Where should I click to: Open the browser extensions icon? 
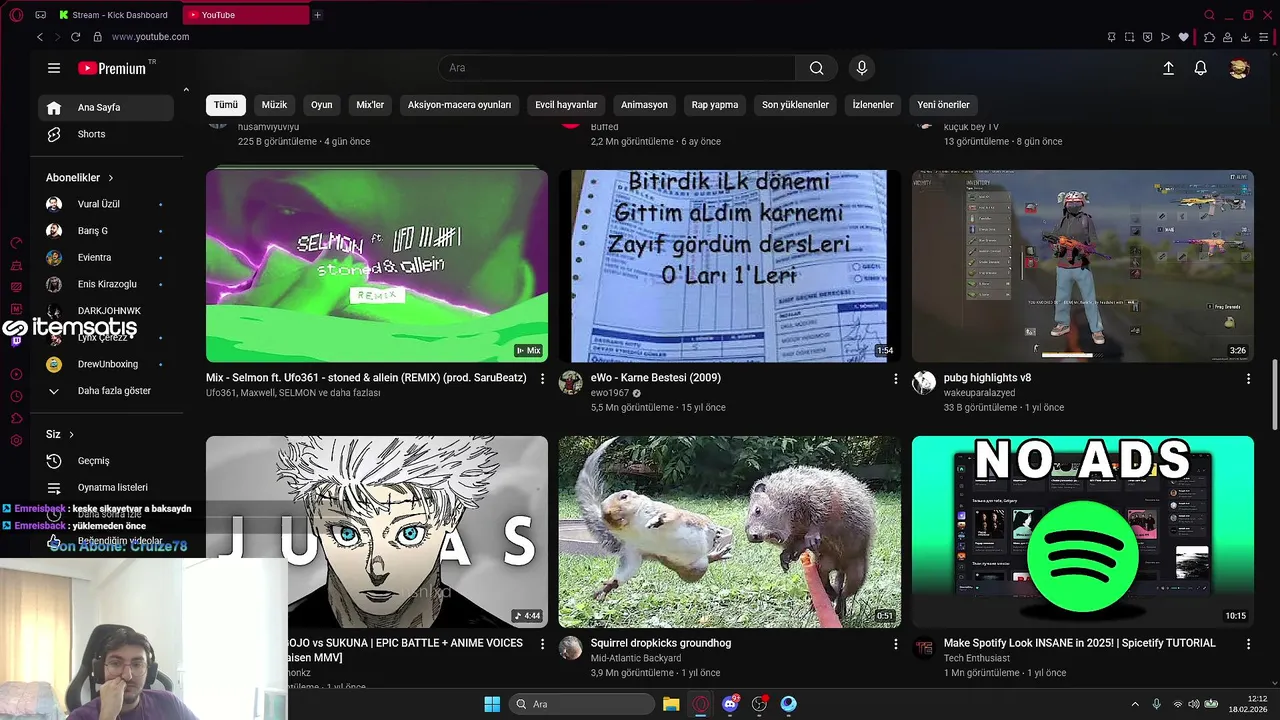[x=1209, y=37]
